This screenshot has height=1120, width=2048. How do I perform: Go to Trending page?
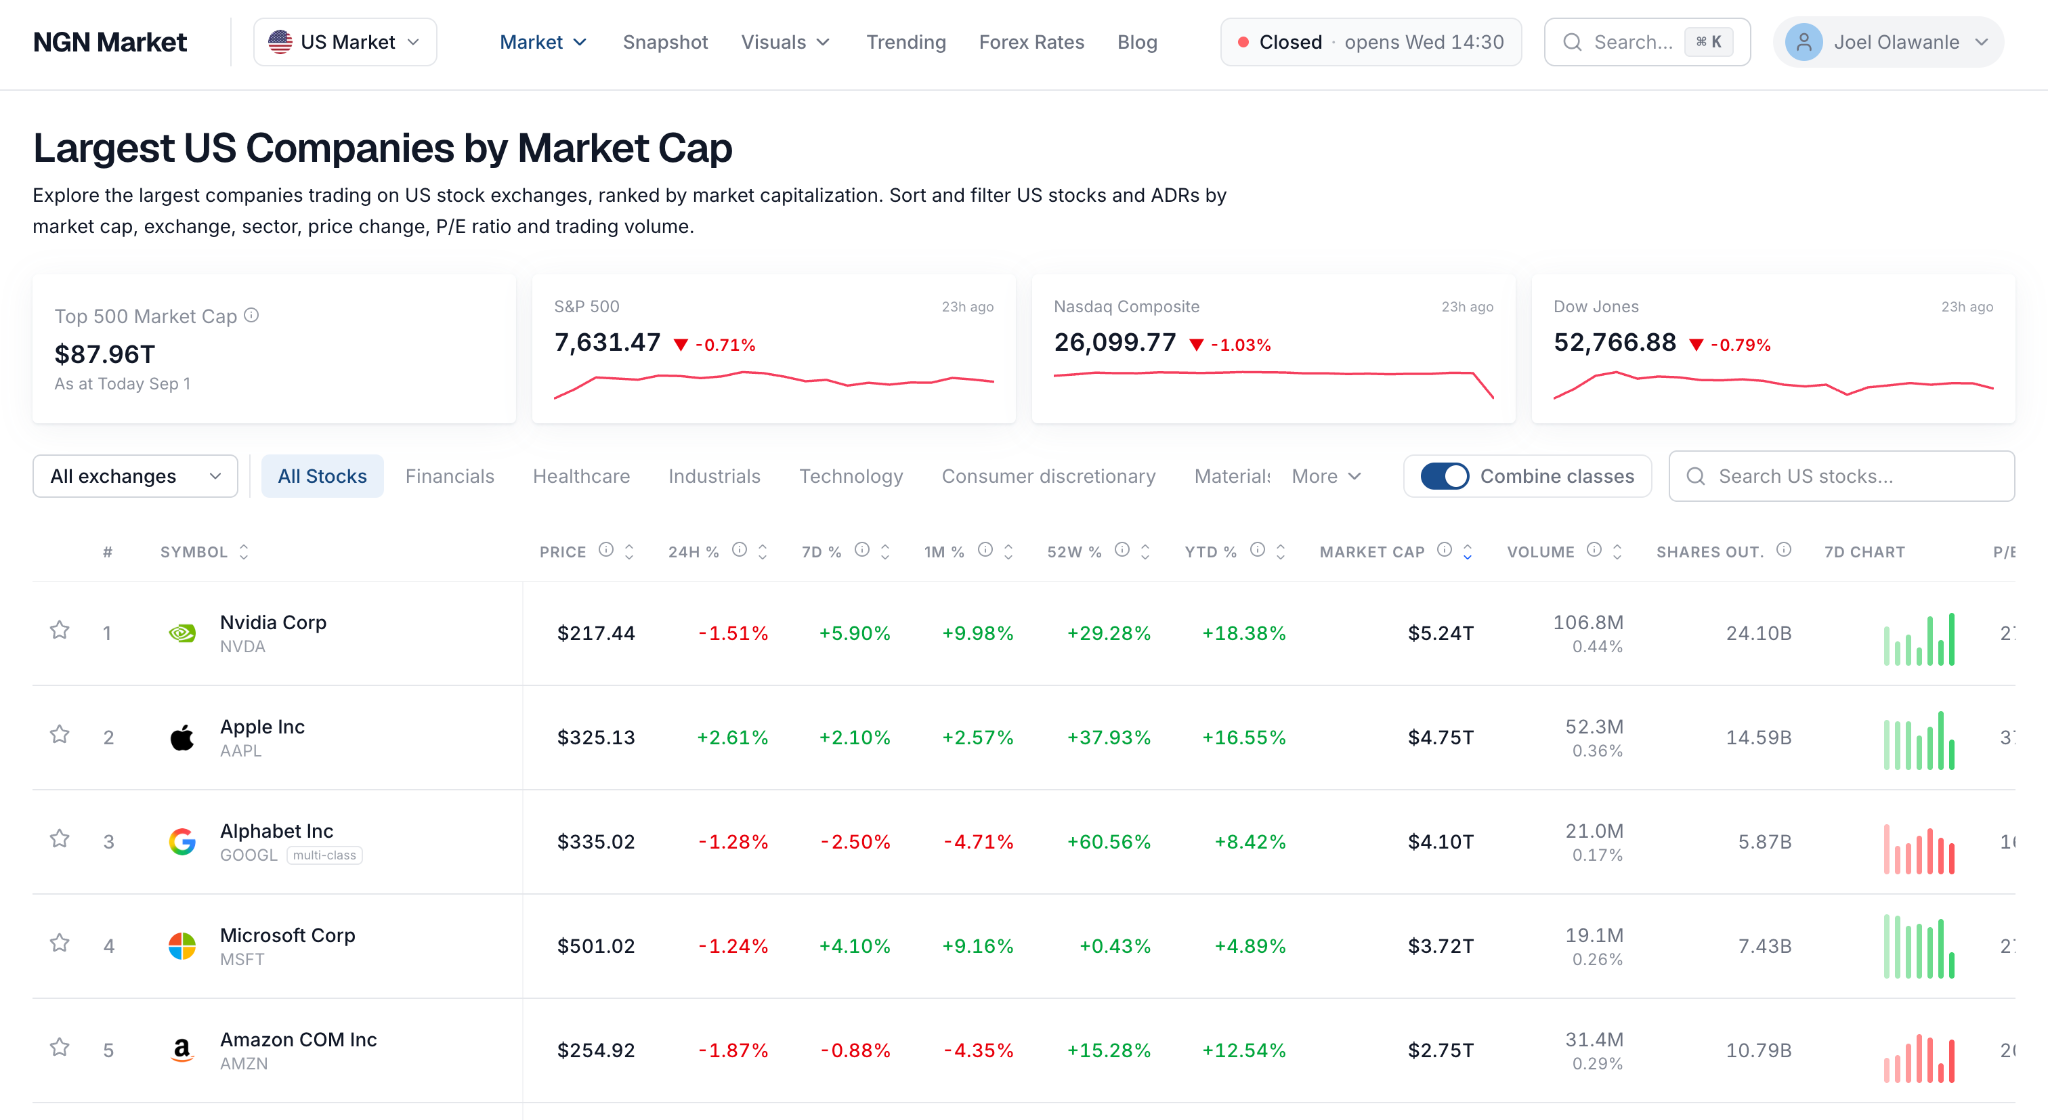pos(906,42)
